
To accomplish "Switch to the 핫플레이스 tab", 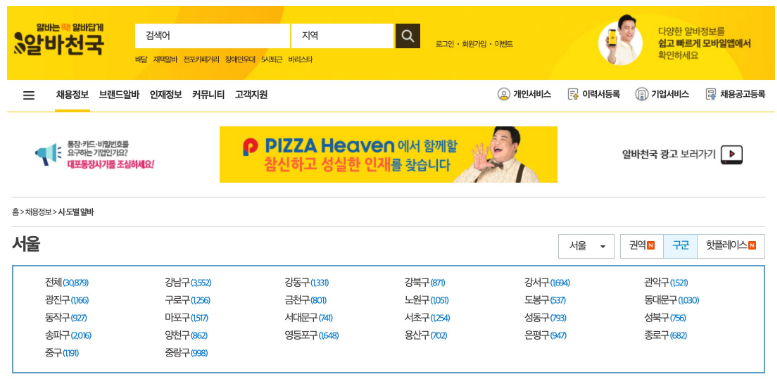I will point(731,246).
